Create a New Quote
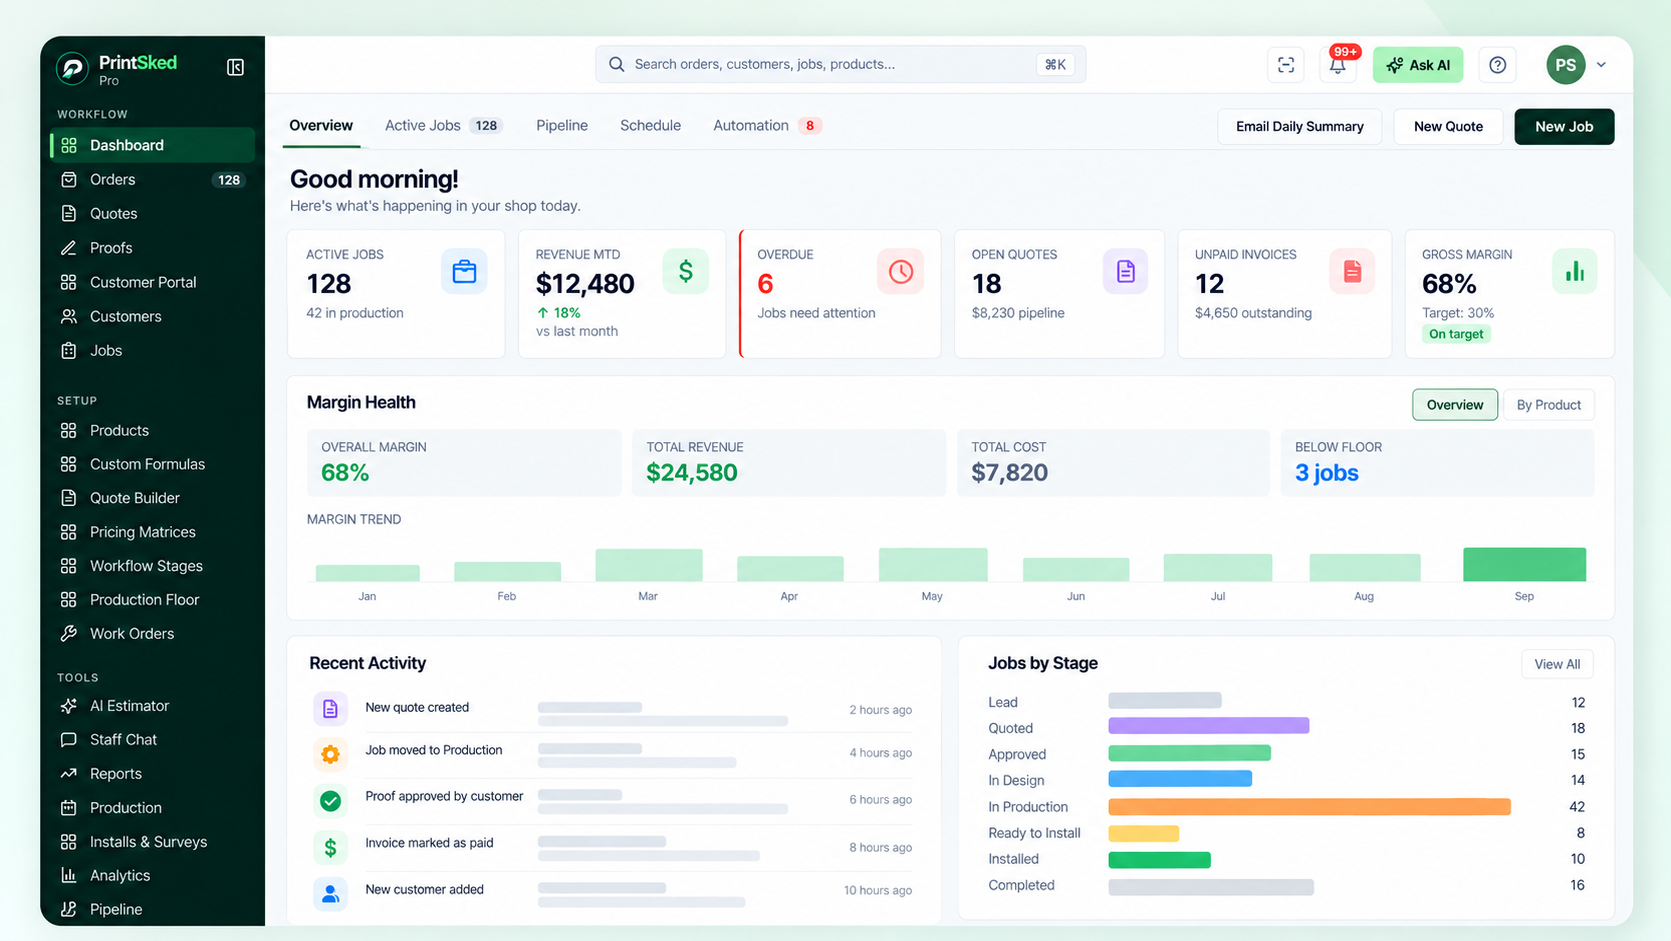This screenshot has width=1671, height=941. click(x=1448, y=127)
